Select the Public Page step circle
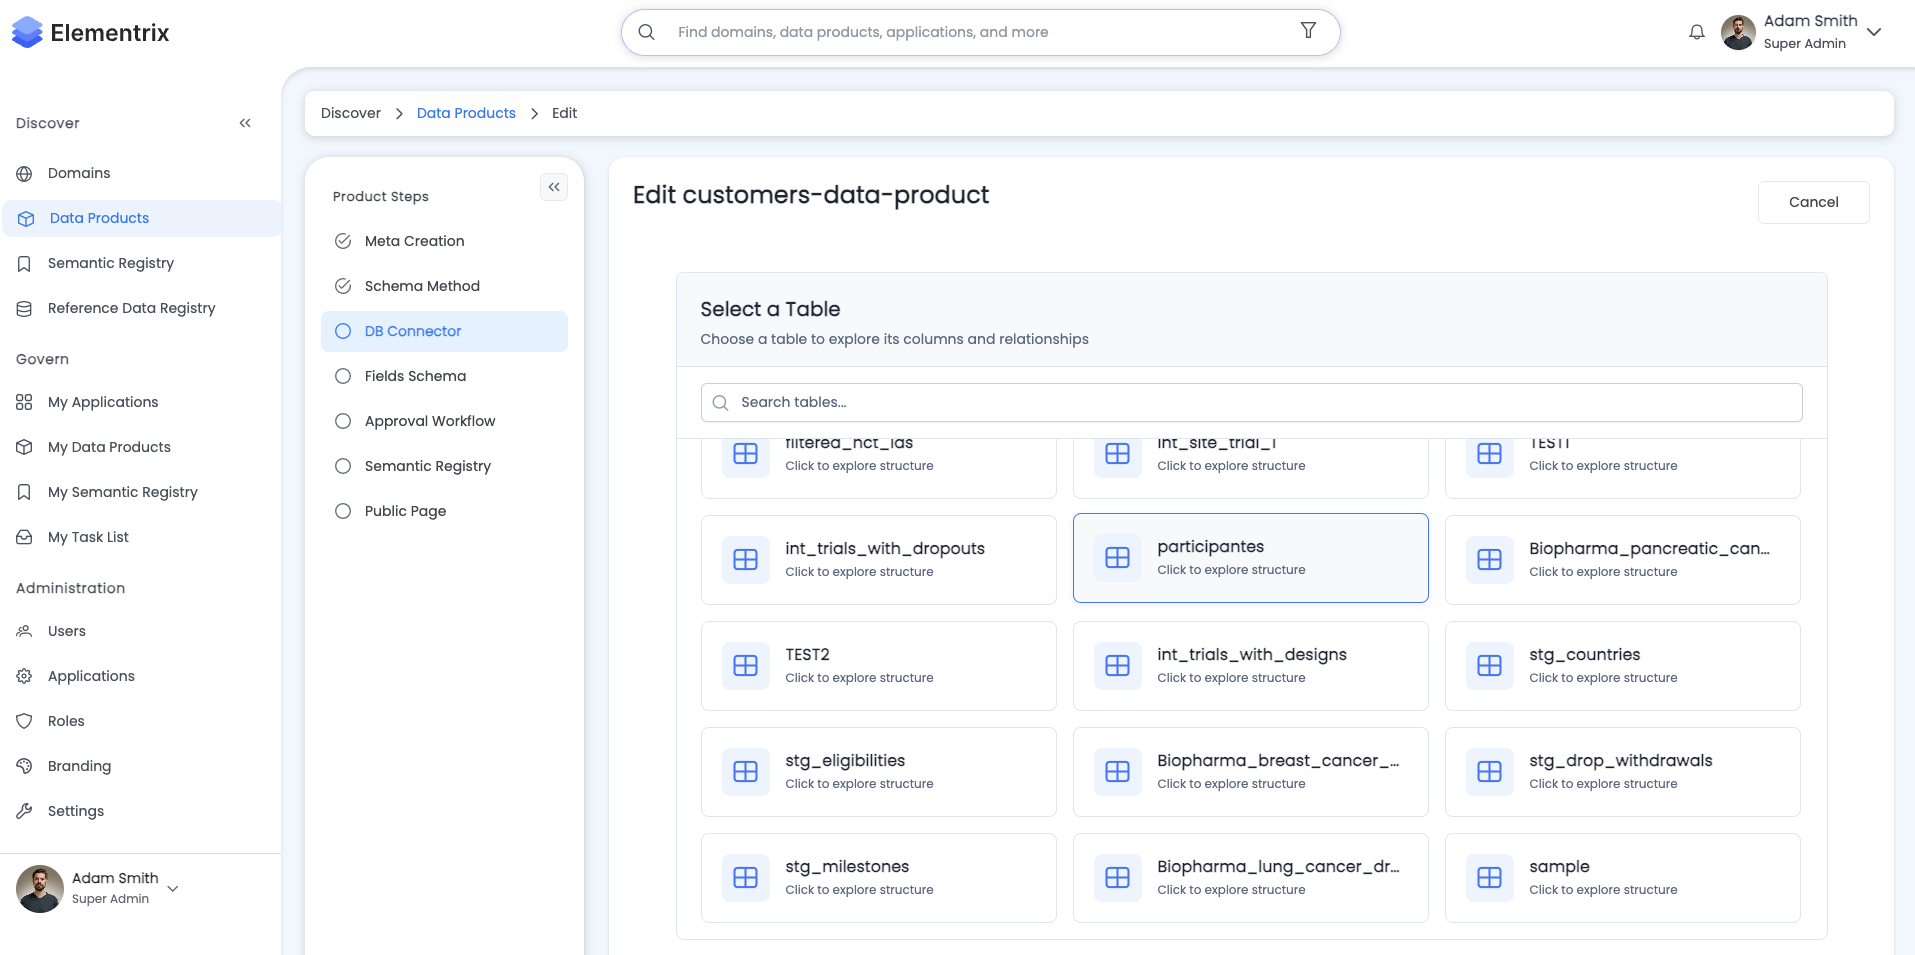Image resolution: width=1915 pixels, height=955 pixels. (343, 510)
